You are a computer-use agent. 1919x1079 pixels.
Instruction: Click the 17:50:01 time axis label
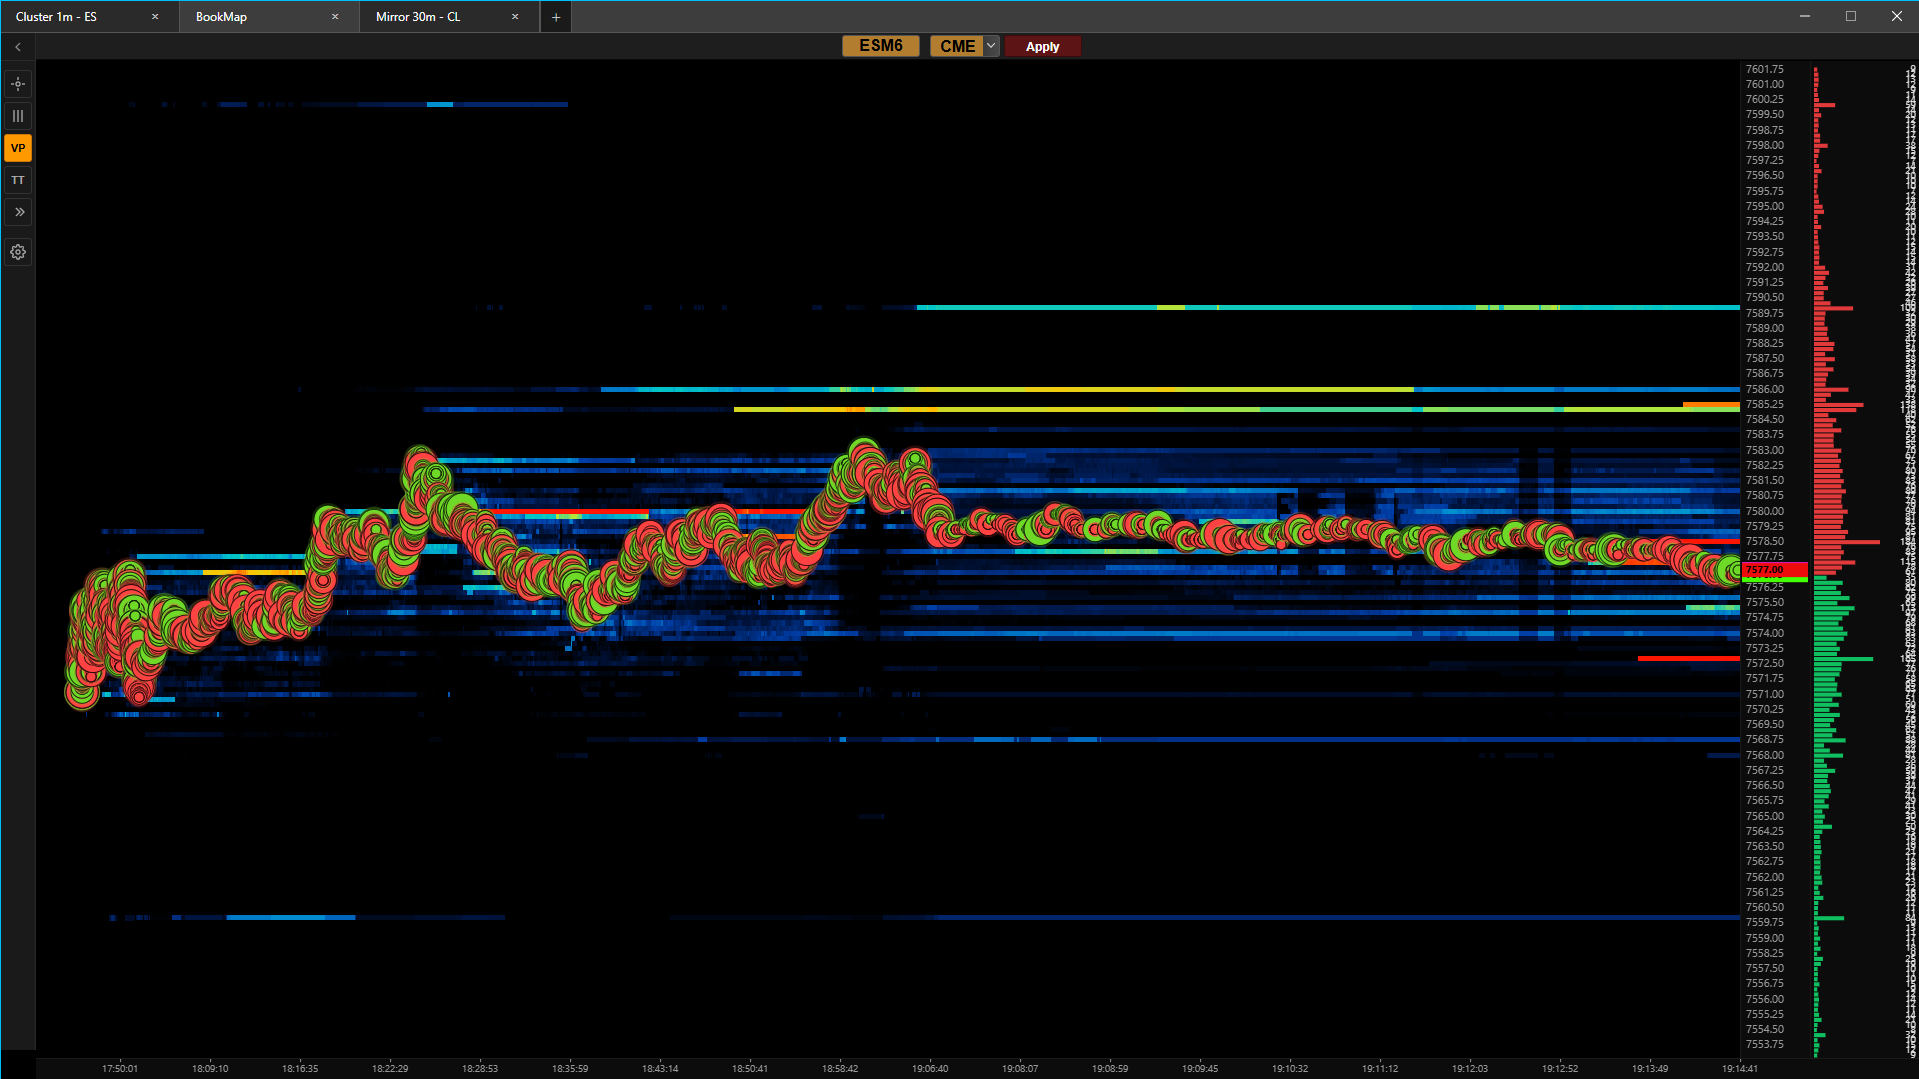pos(120,1068)
